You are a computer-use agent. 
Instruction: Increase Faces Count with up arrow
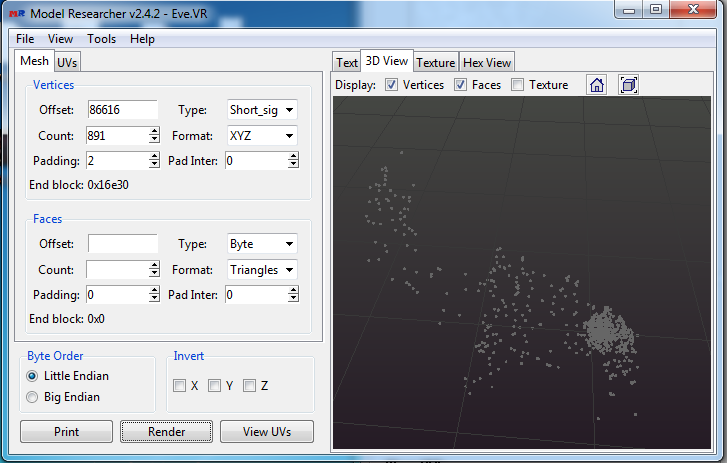point(154,265)
